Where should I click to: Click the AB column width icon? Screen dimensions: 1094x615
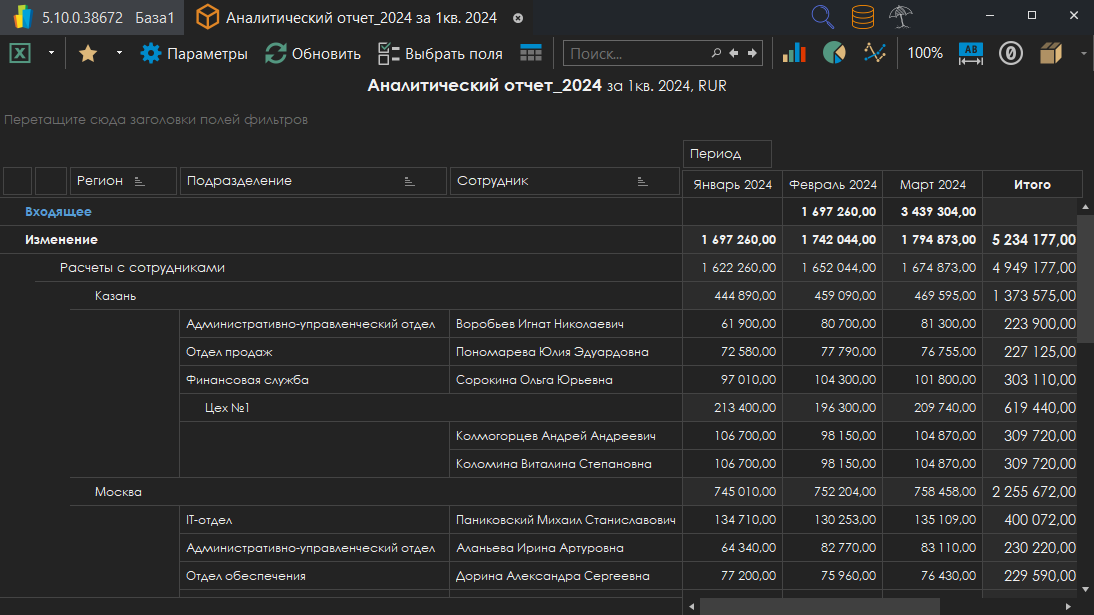click(x=971, y=53)
